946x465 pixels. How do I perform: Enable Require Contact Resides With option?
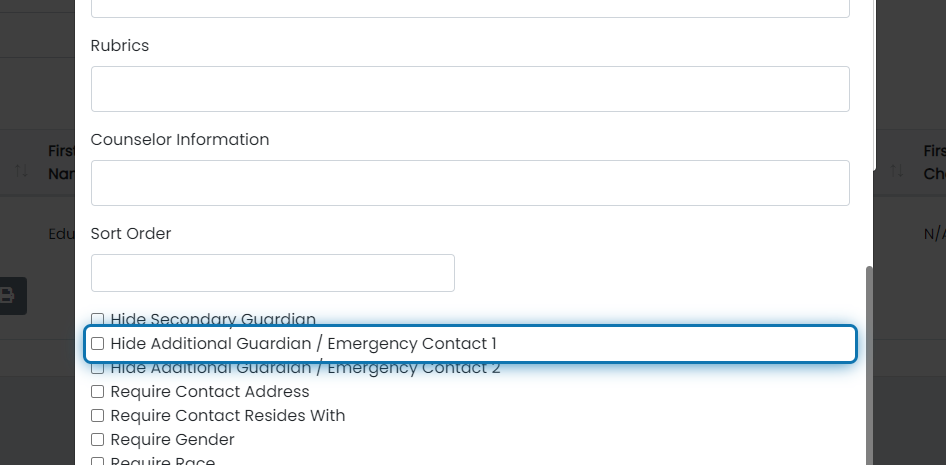tap(97, 416)
